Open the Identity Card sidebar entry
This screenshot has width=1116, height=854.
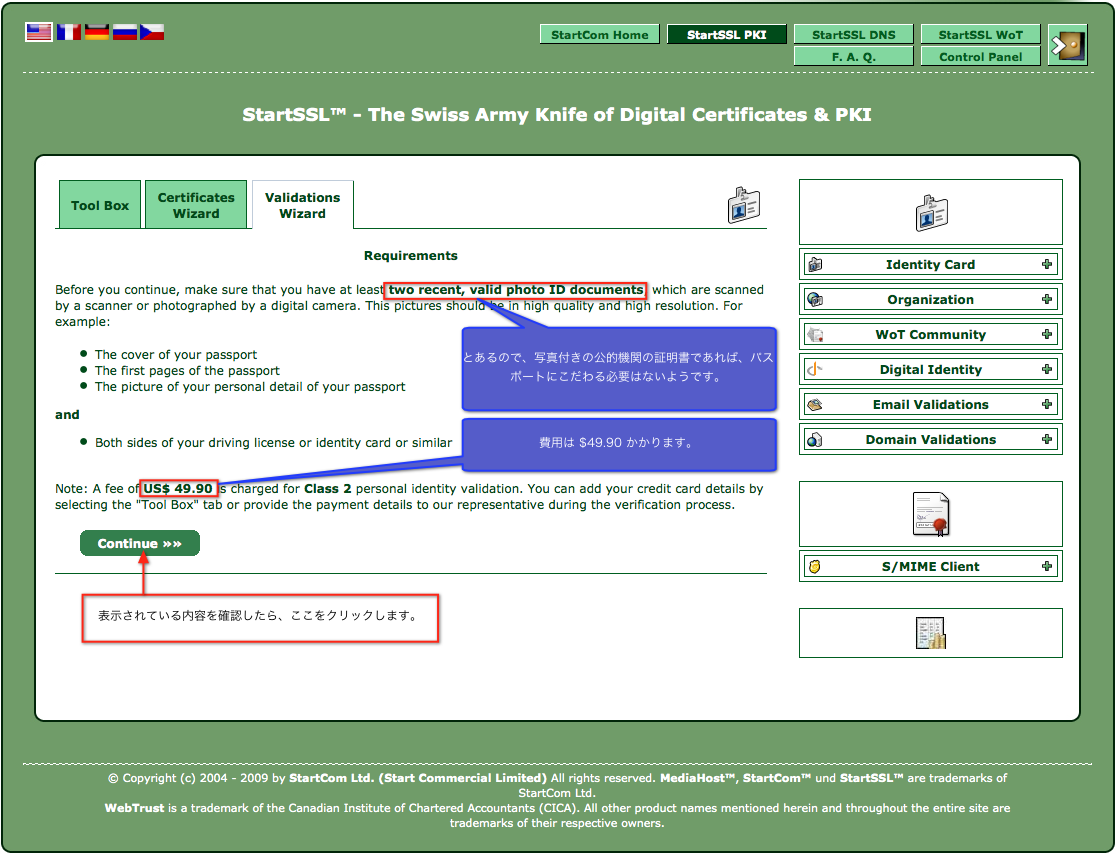[931, 265]
